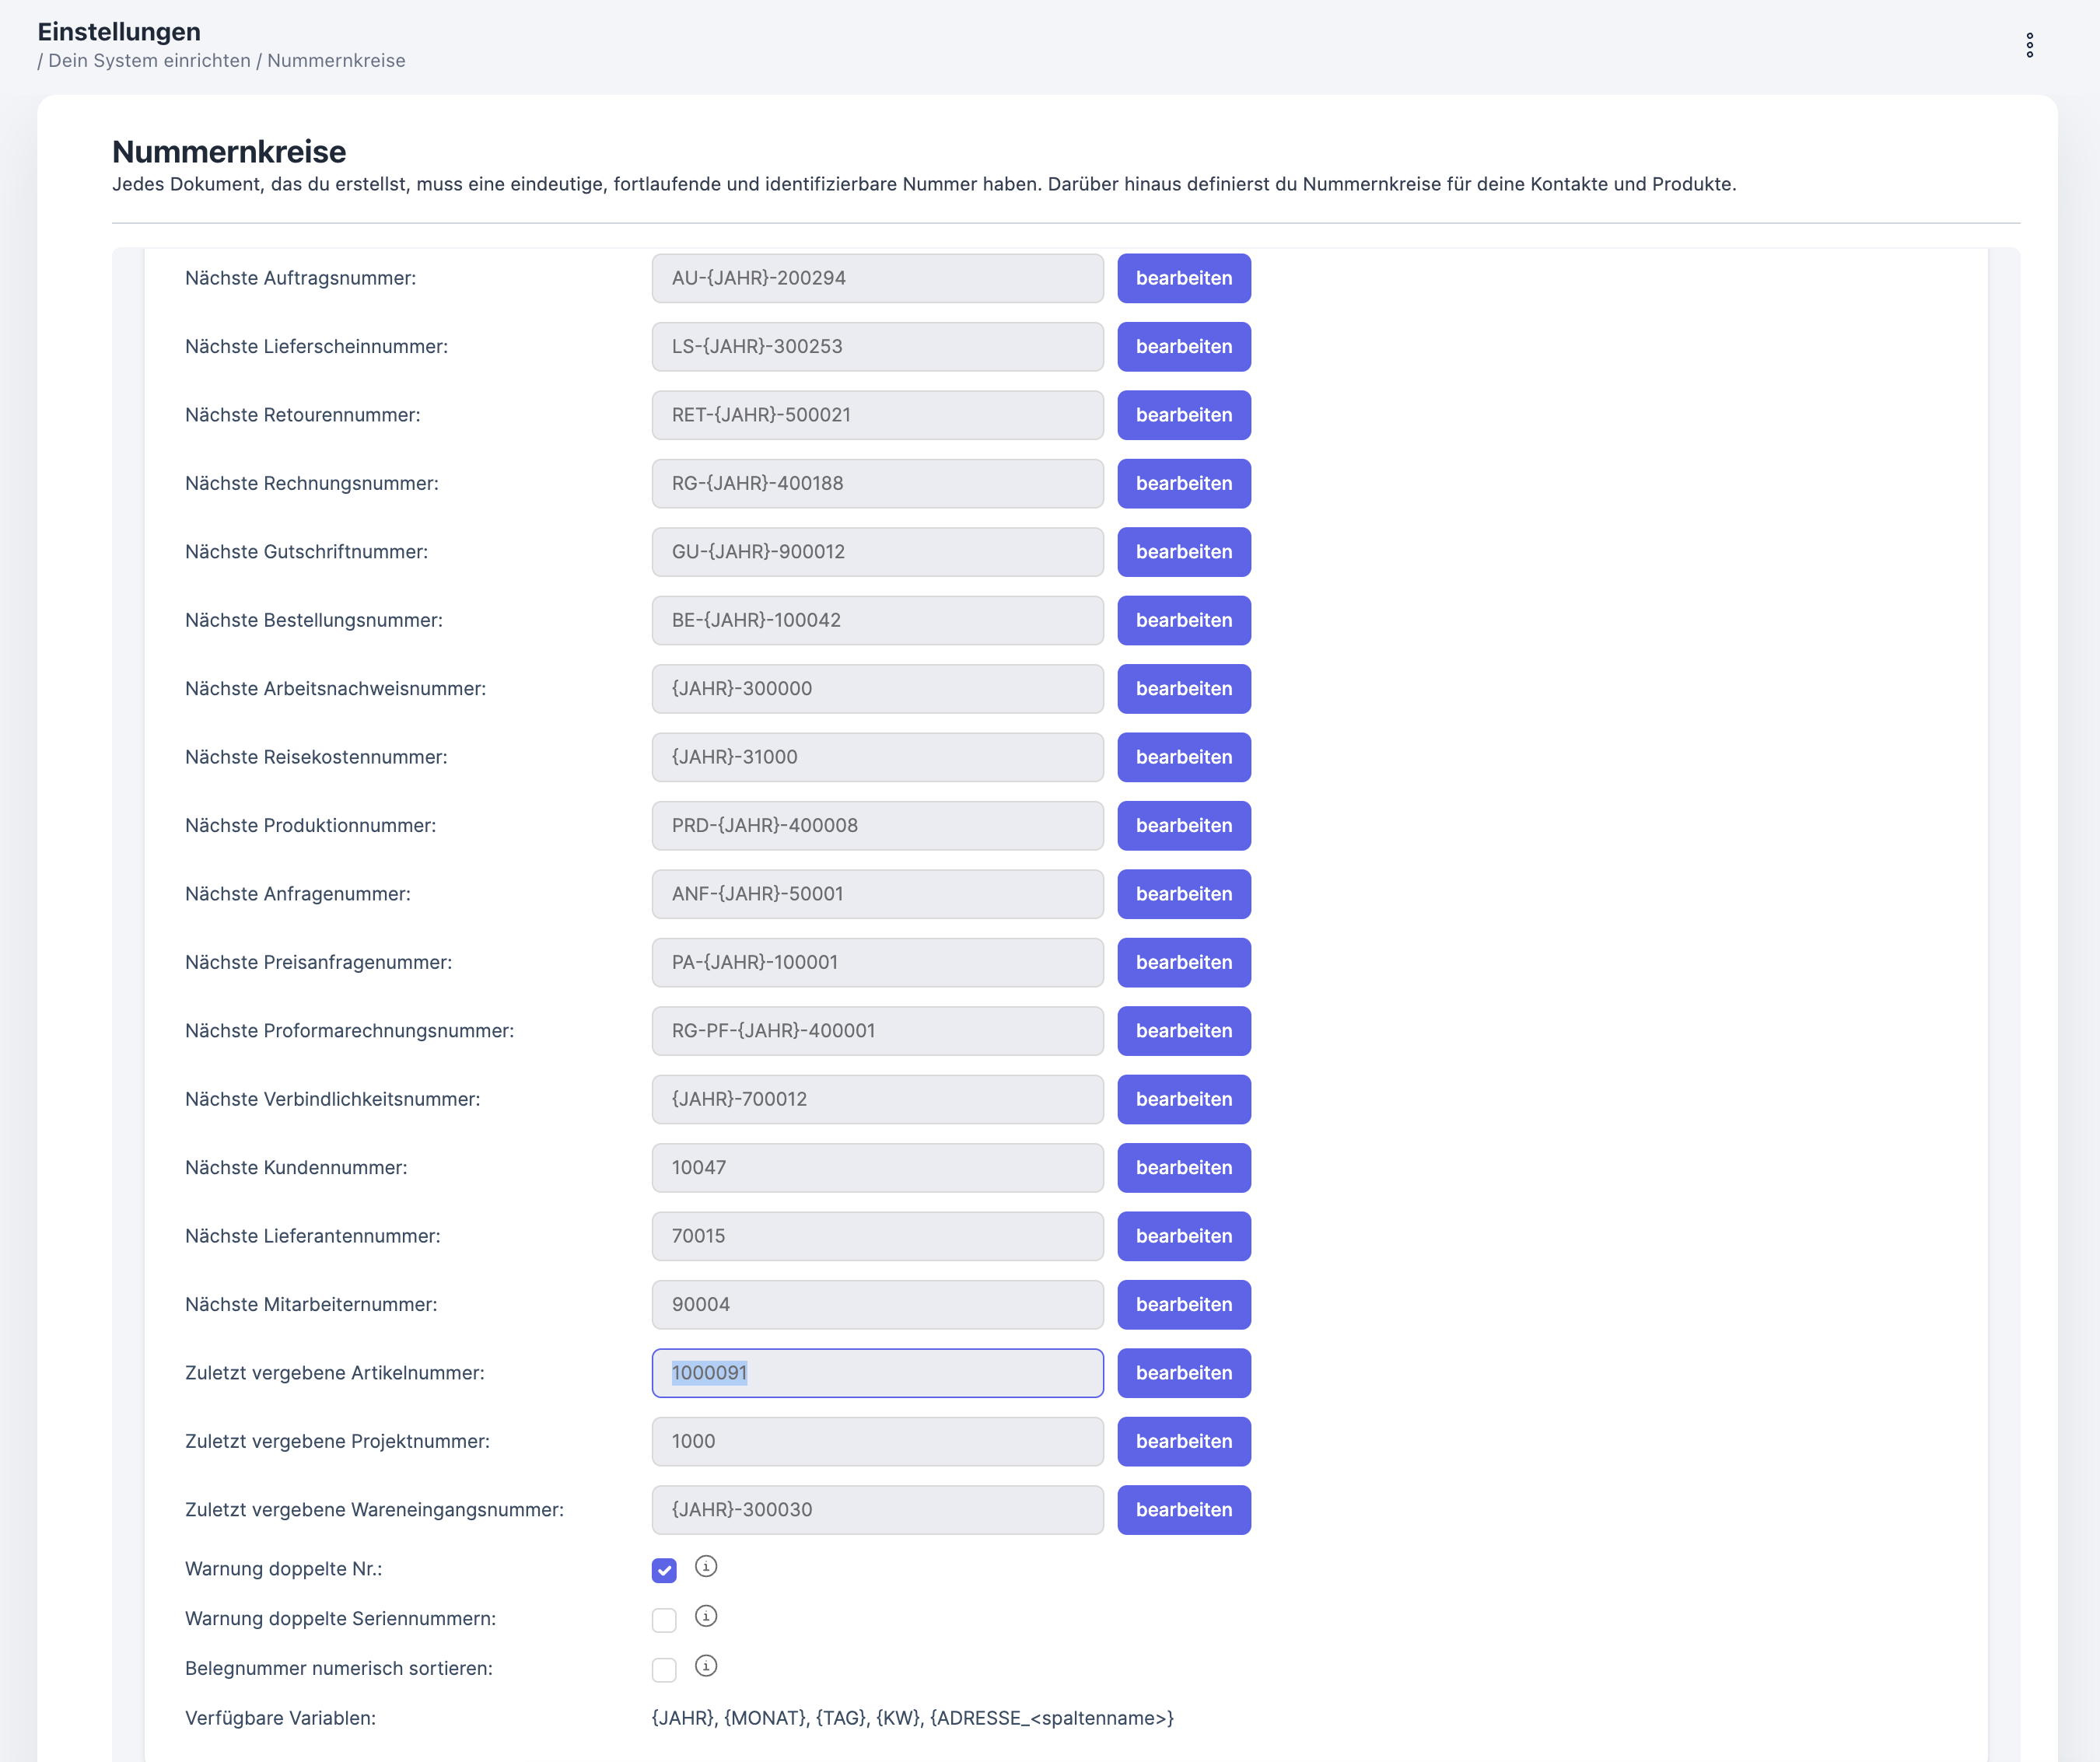Edit the Nächste Kundennummer via bearbeiten

coord(1183,1167)
